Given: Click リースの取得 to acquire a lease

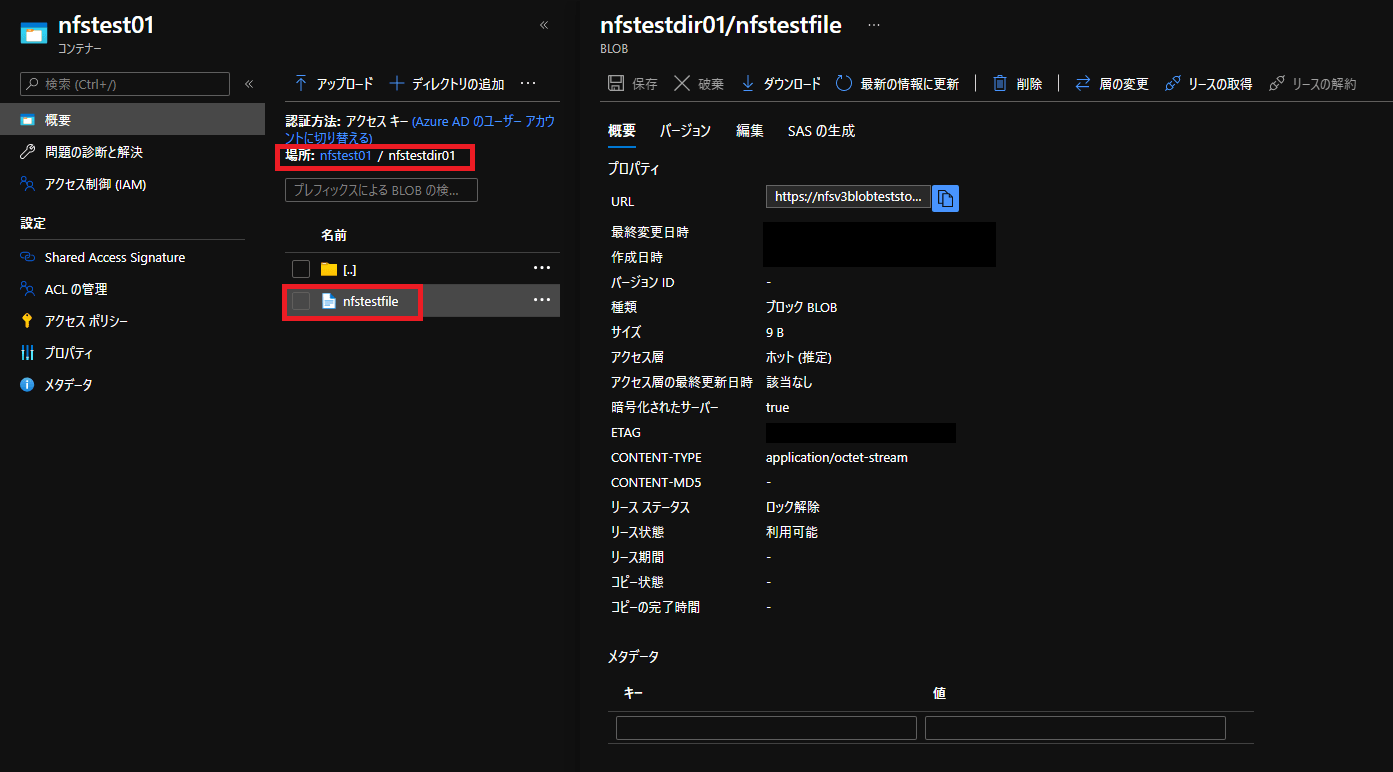Looking at the screenshot, I should pos(1208,84).
